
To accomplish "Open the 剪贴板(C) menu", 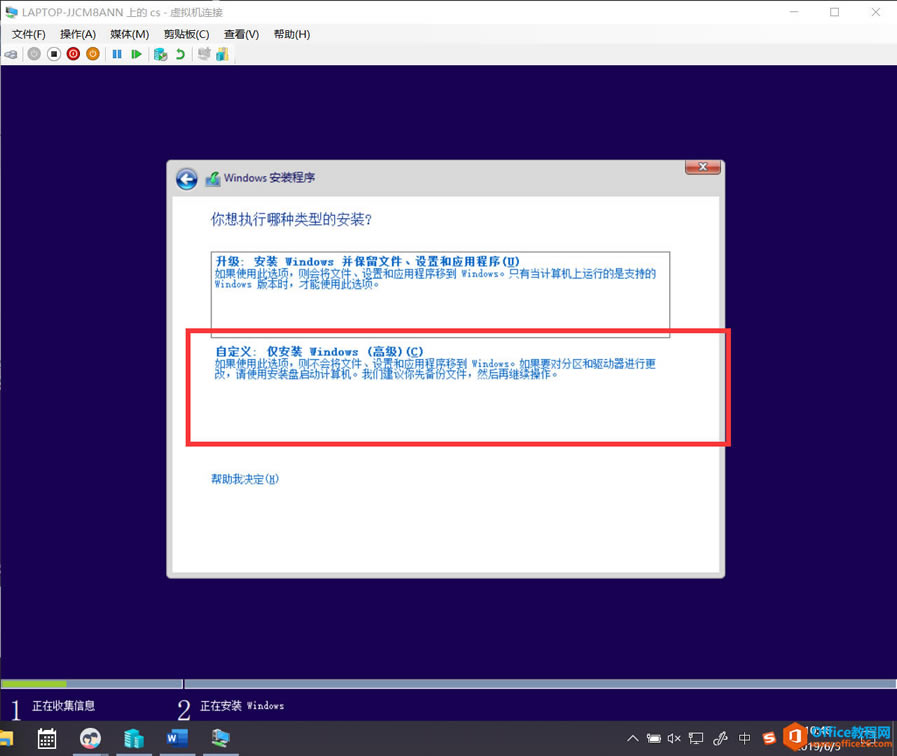I will [186, 34].
